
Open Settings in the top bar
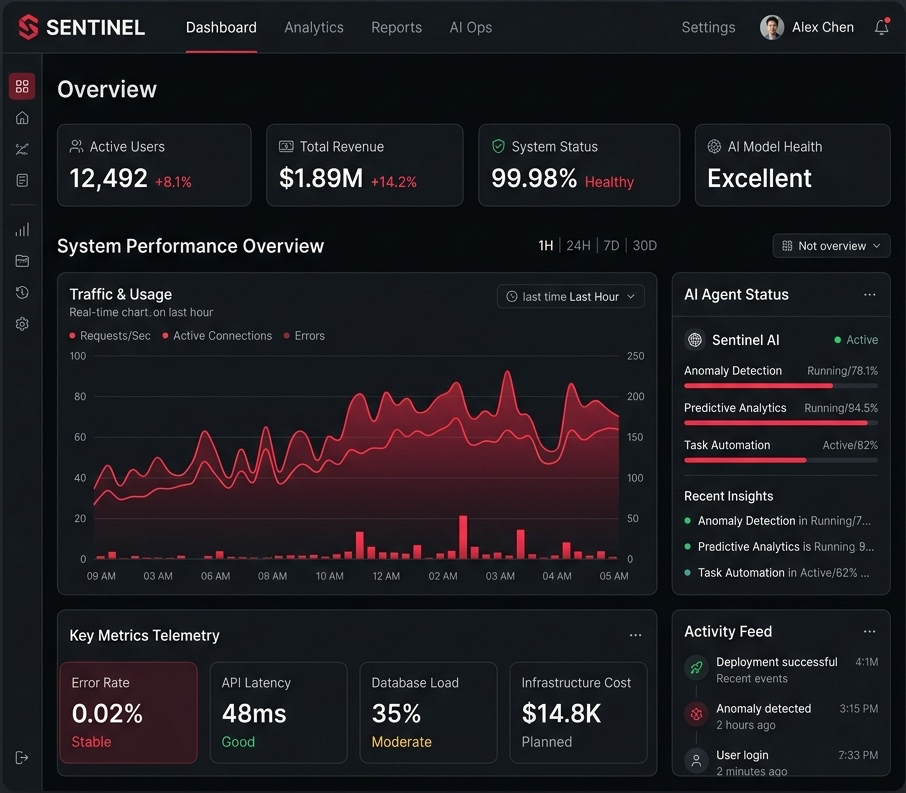(x=708, y=27)
